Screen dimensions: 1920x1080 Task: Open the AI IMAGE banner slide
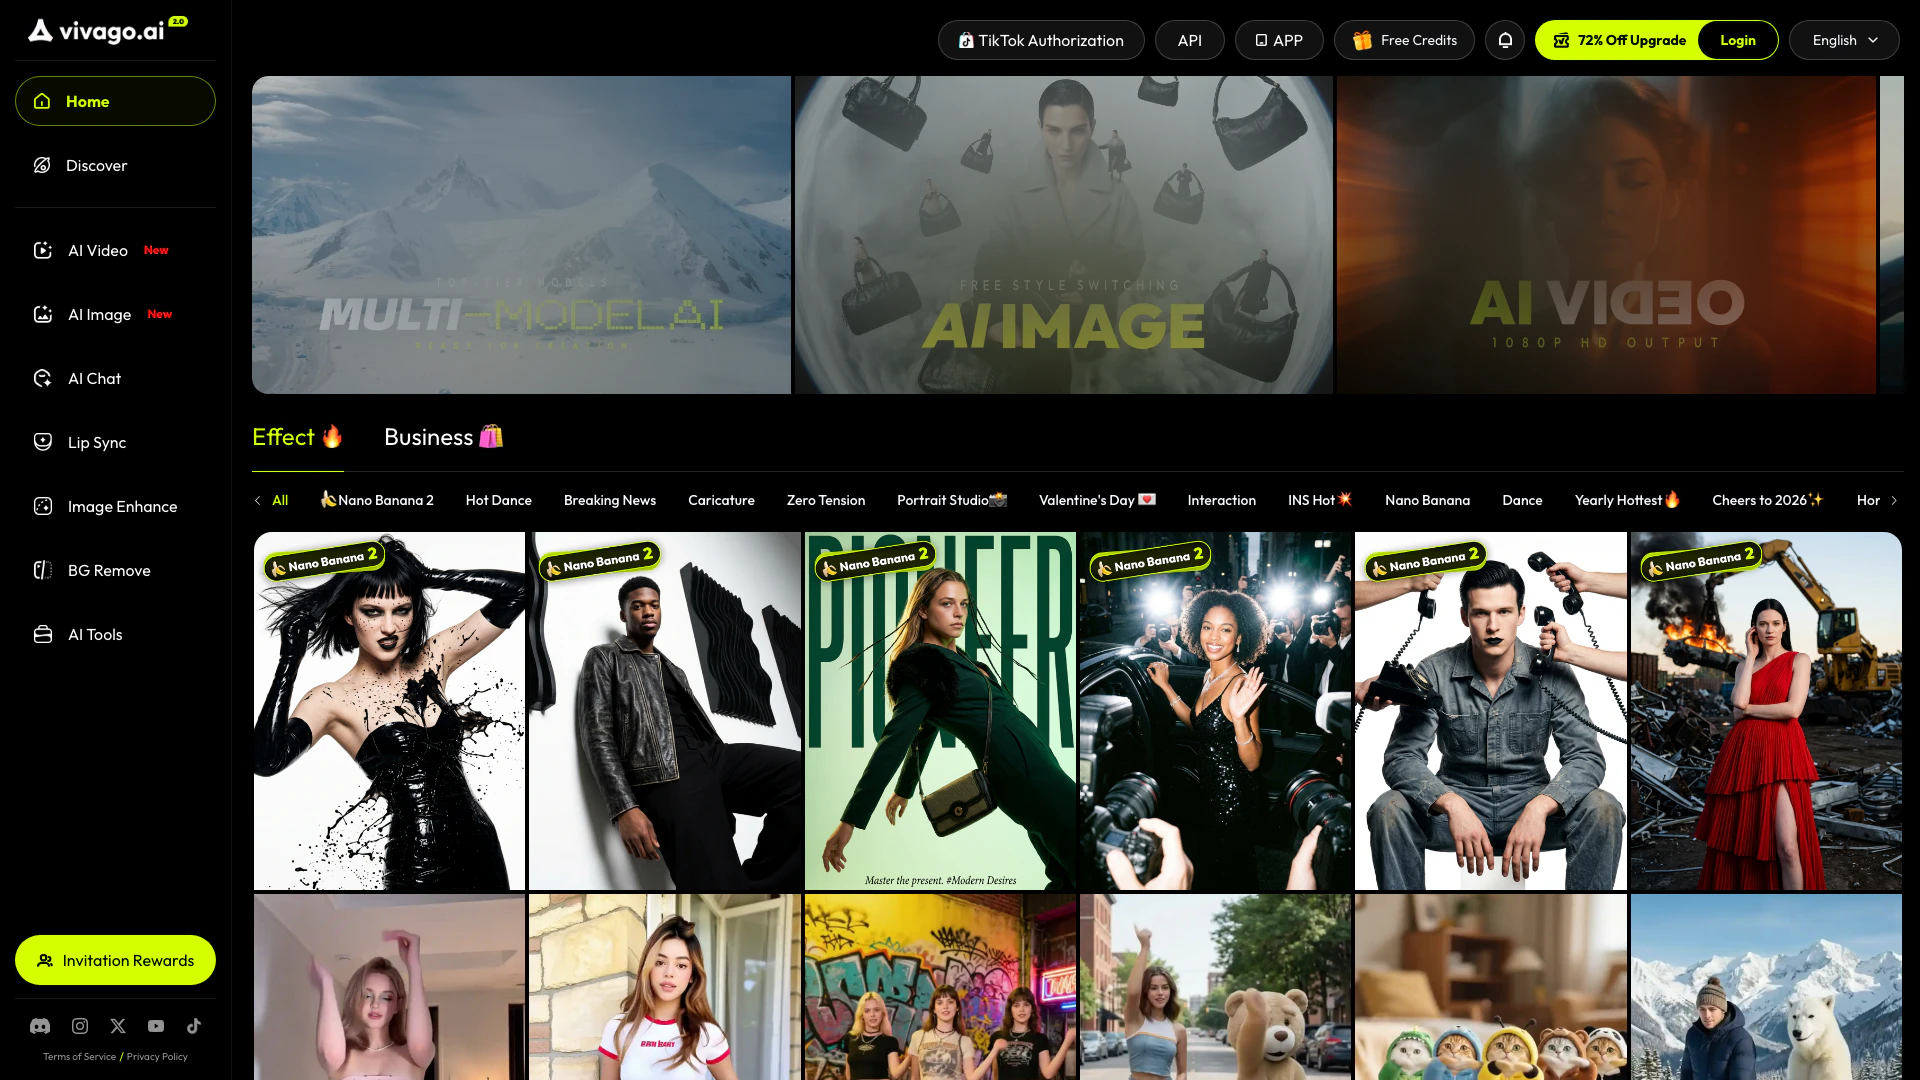tap(1063, 235)
